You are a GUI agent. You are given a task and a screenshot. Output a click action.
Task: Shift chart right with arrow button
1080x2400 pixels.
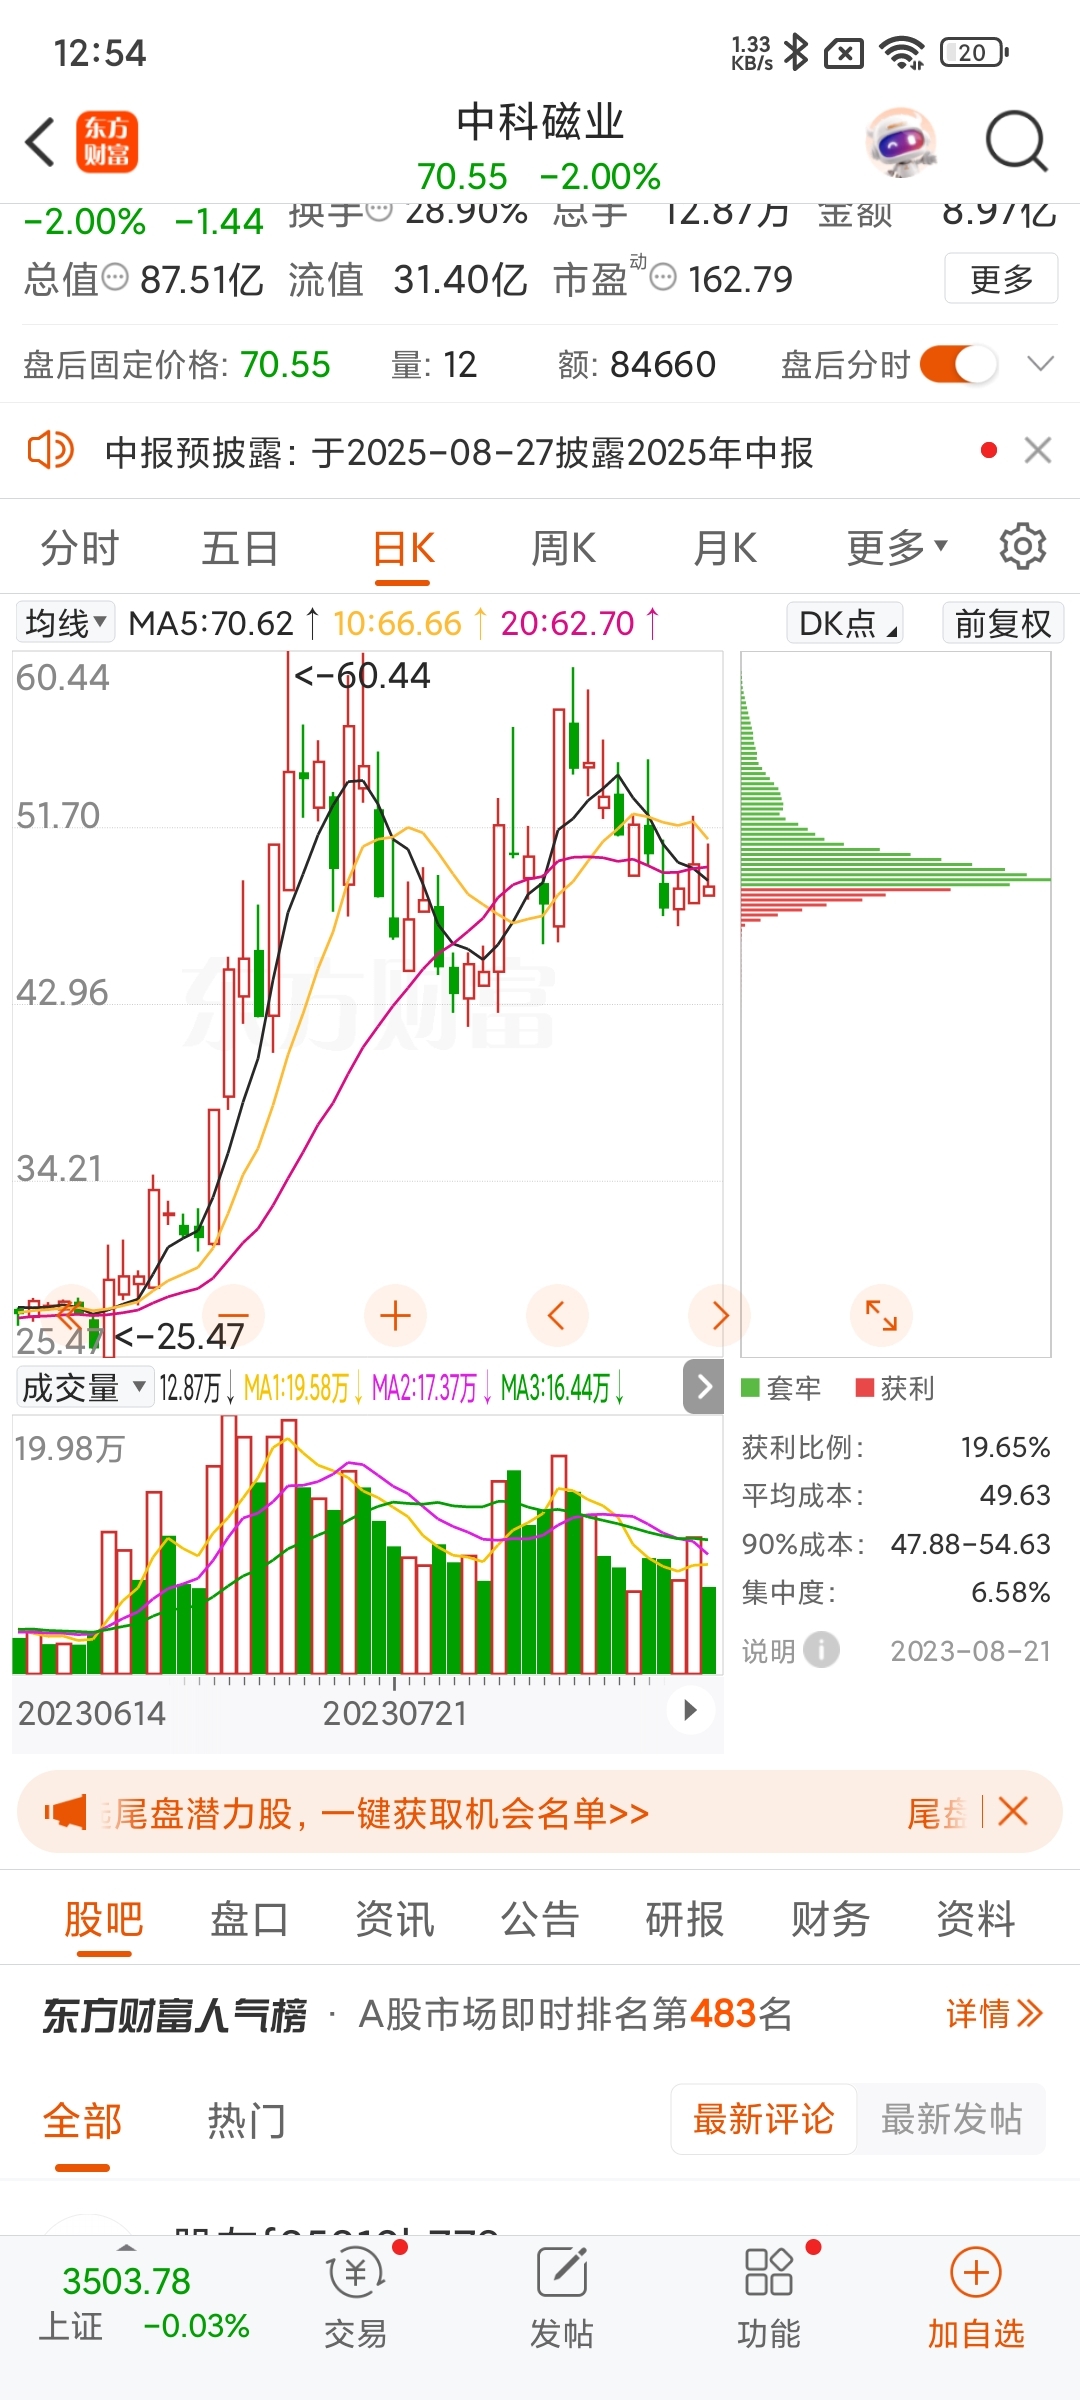pos(719,1316)
